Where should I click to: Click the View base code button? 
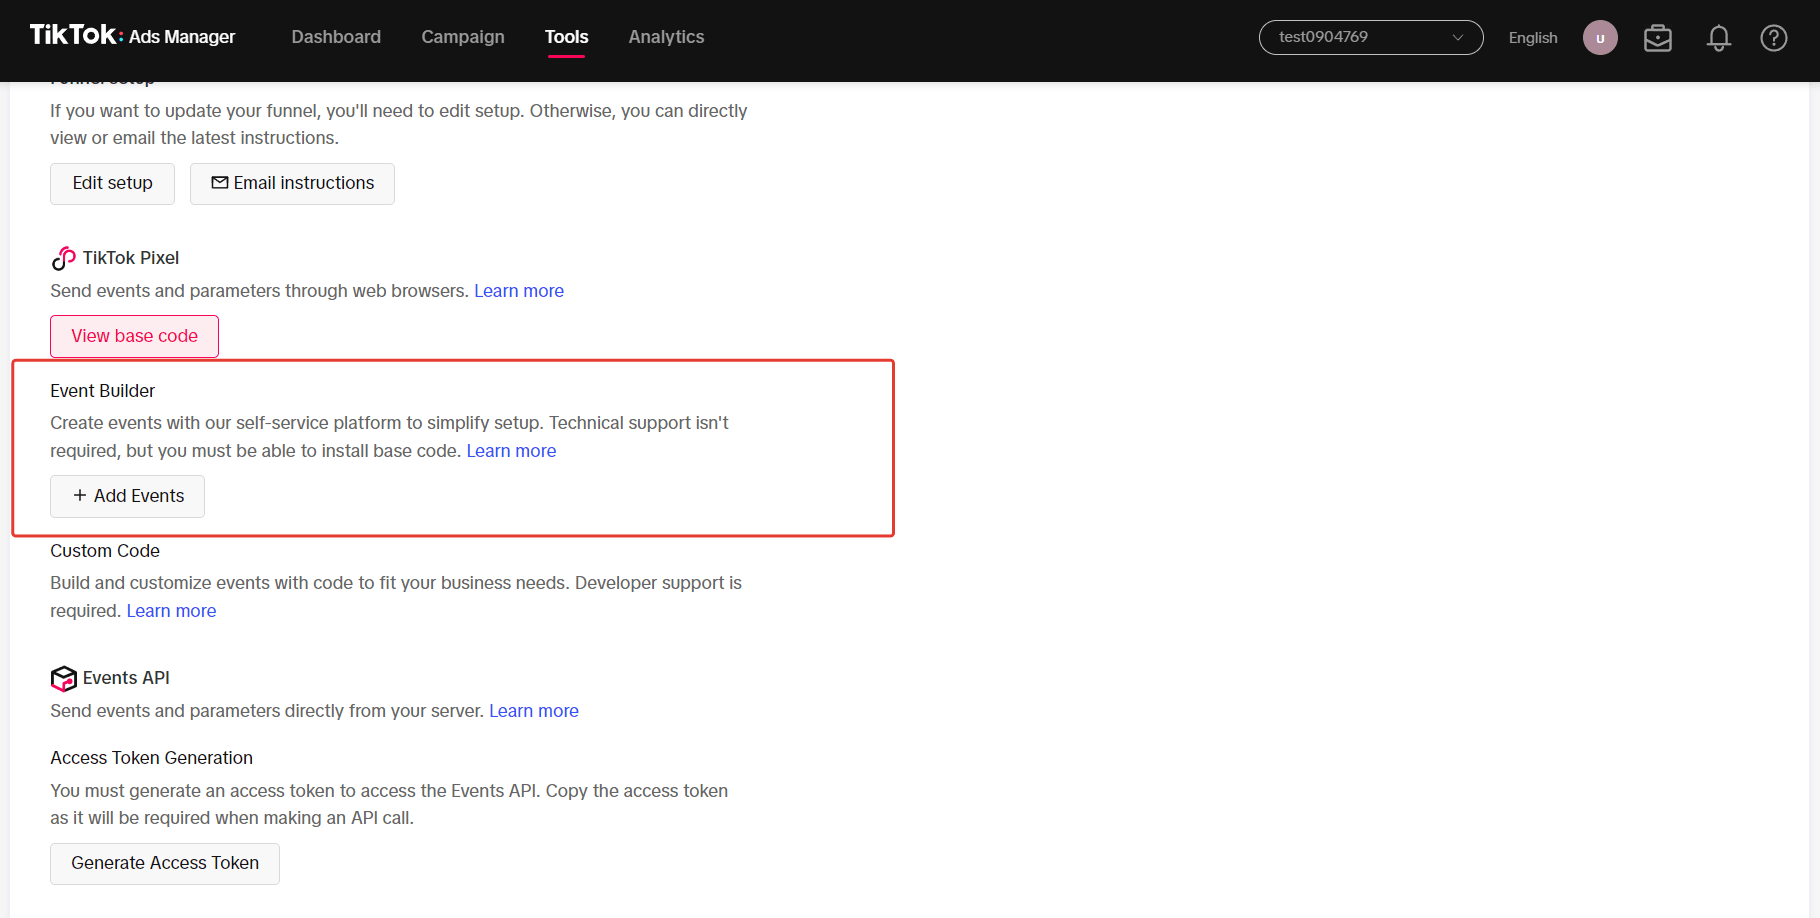point(134,336)
